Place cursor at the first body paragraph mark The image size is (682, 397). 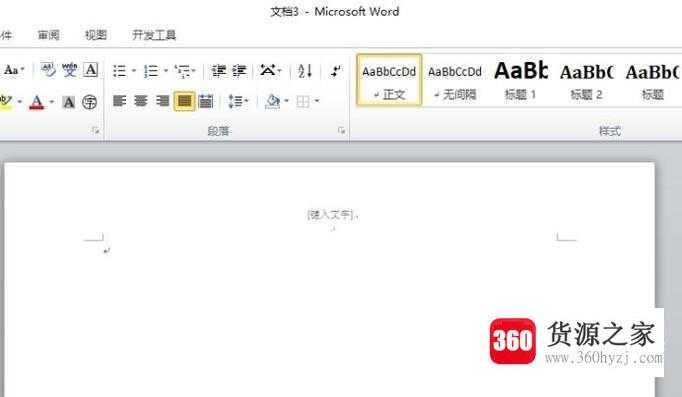click(107, 250)
